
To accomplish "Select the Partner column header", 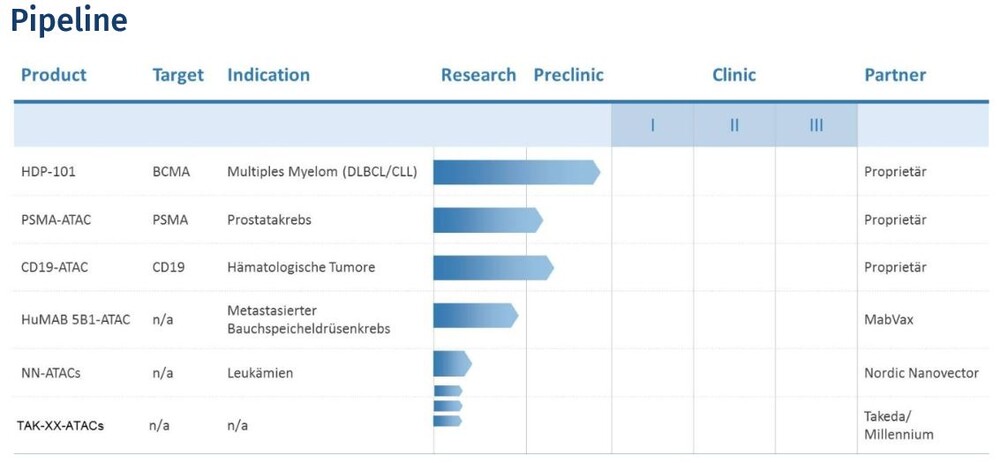I will (895, 75).
